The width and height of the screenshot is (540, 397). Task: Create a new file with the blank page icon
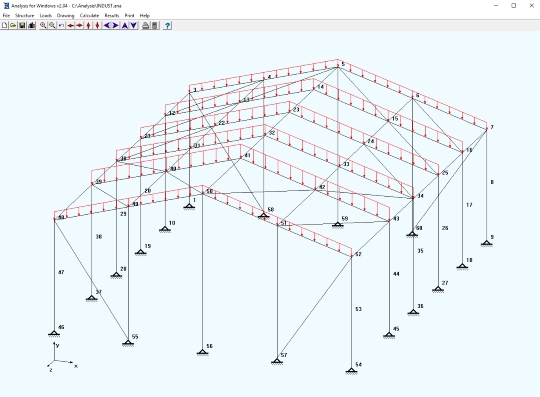tap(4, 25)
